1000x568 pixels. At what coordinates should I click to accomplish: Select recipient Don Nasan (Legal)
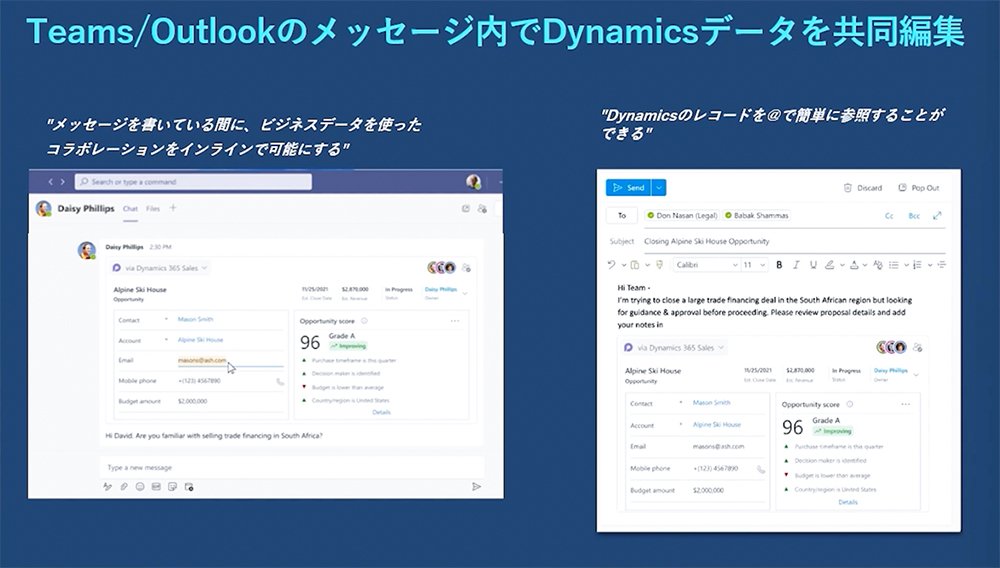(682, 215)
